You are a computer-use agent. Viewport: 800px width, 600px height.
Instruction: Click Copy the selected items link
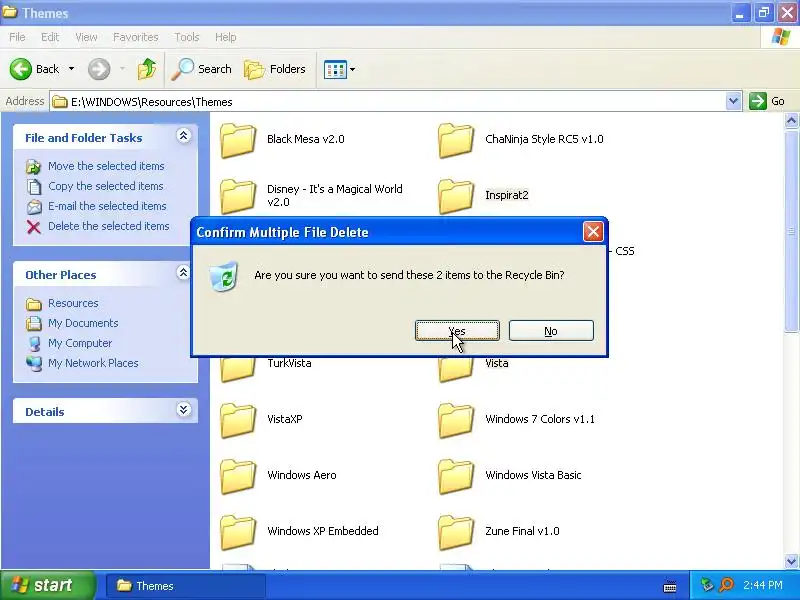tap(106, 186)
